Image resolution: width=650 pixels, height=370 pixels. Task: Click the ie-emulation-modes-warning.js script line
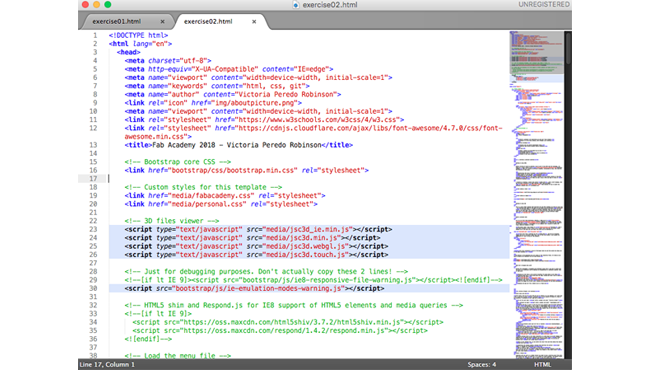[254, 288]
